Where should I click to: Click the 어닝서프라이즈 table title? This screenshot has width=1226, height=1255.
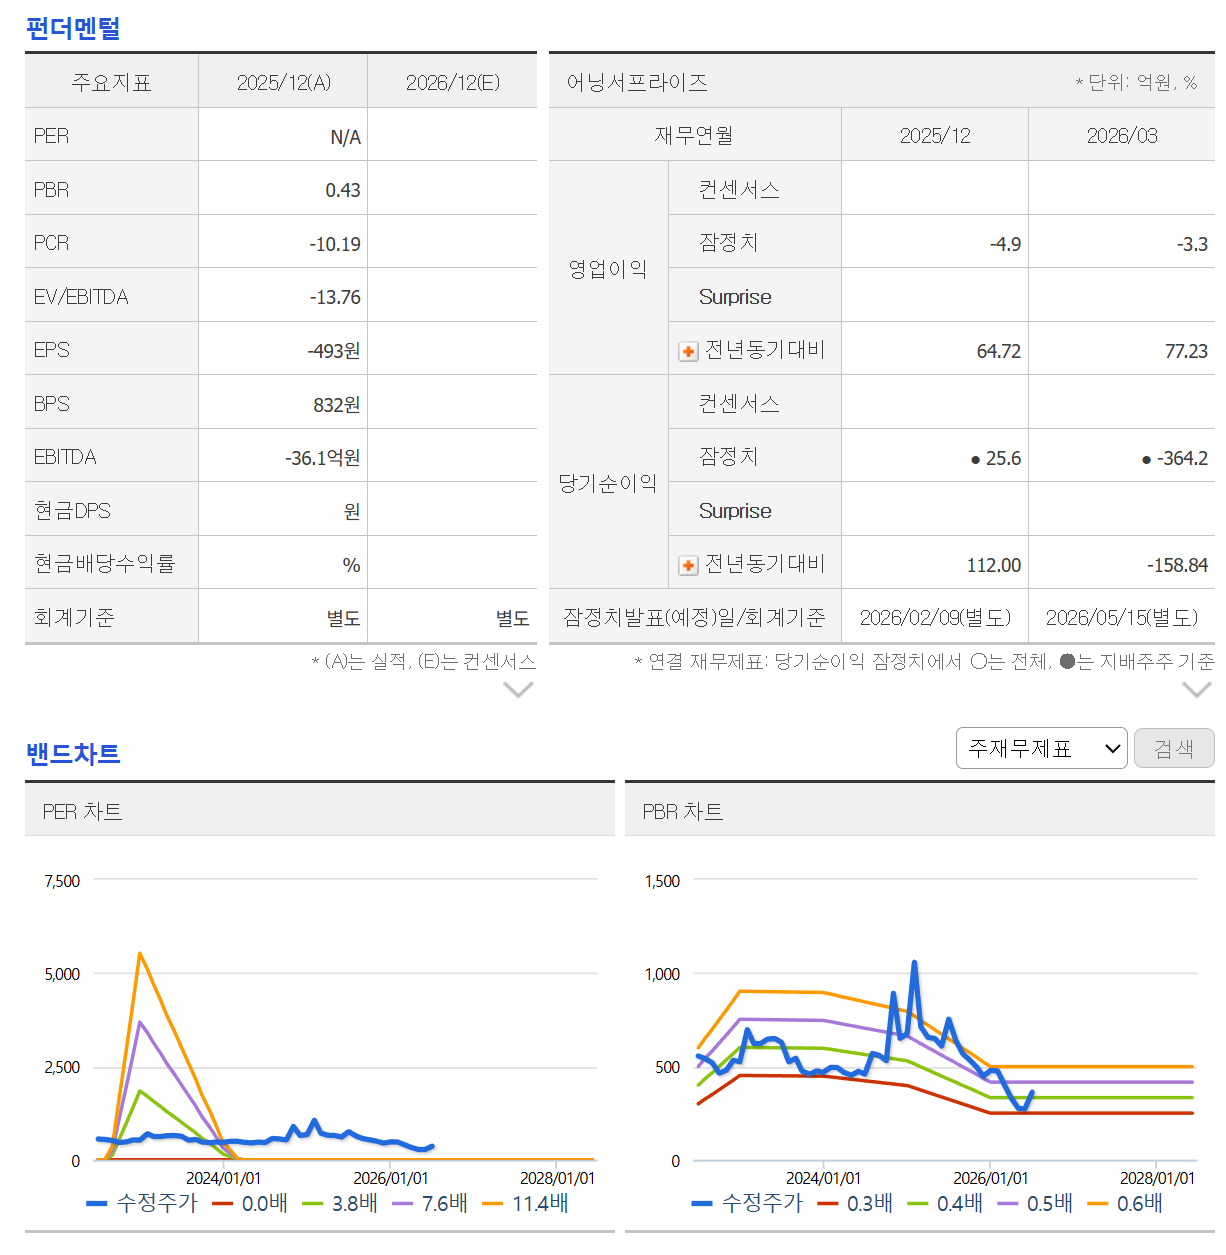tap(637, 82)
